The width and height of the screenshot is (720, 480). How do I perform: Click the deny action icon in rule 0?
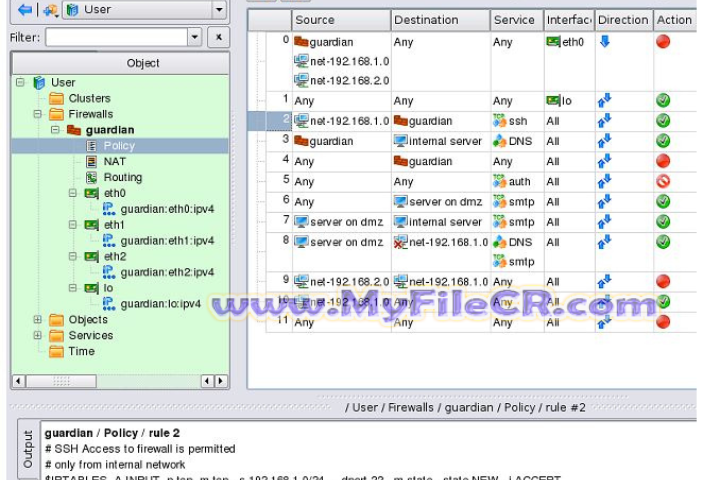click(663, 42)
